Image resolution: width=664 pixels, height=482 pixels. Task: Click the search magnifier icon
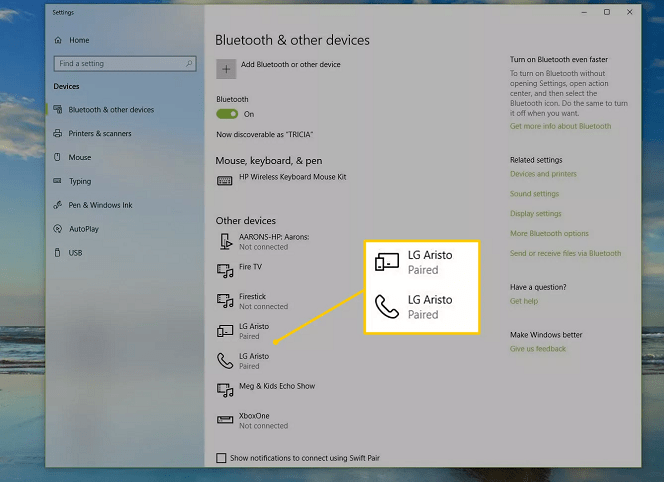(189, 64)
